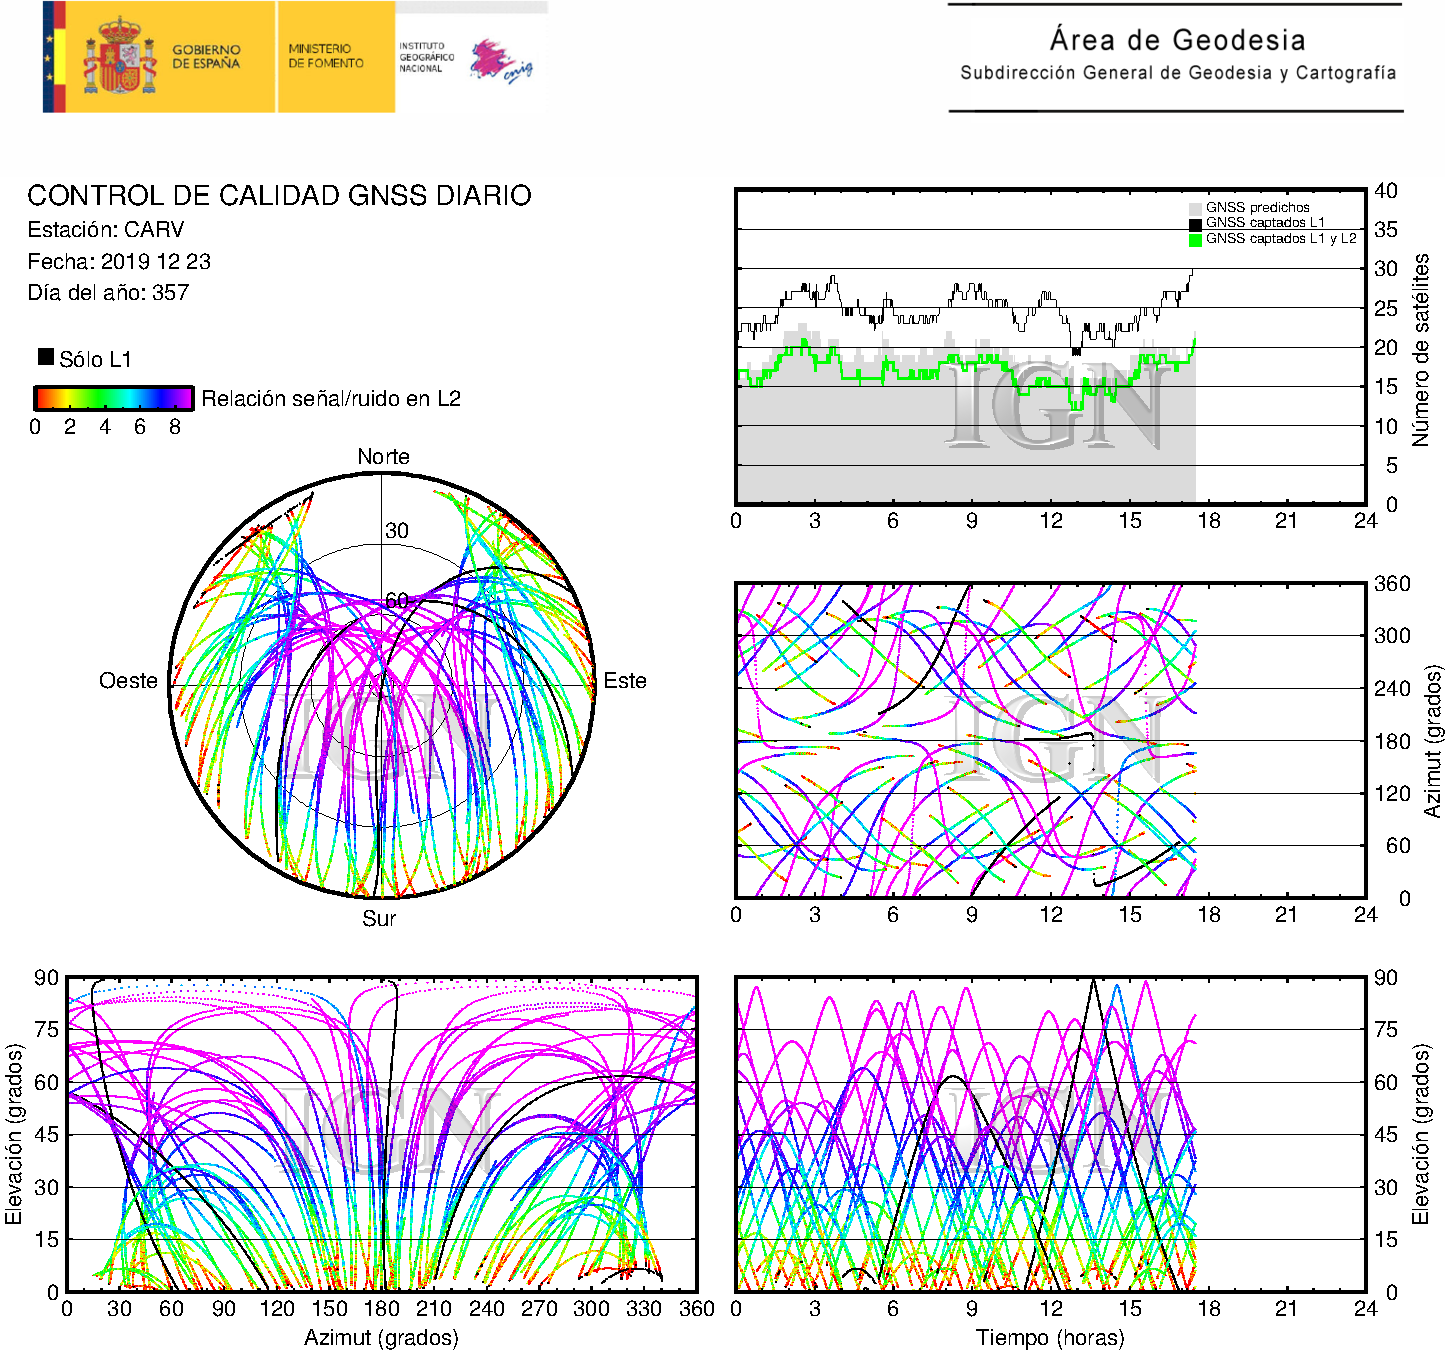Click the Azimut (grados) bottom axis label
Screen dimensions: 1445x1350
coord(381,1337)
